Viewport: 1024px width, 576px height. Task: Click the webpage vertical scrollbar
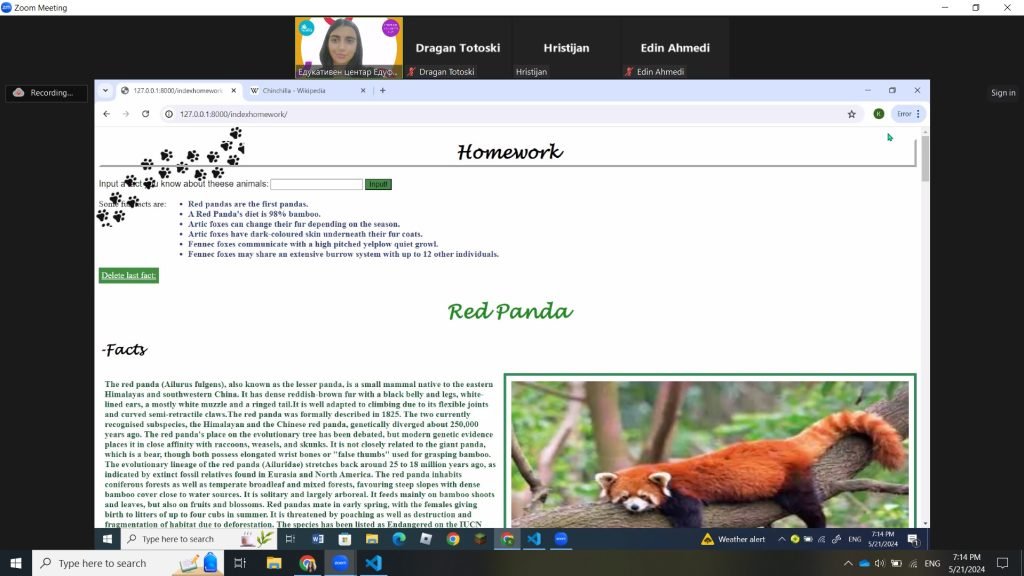(x=924, y=330)
